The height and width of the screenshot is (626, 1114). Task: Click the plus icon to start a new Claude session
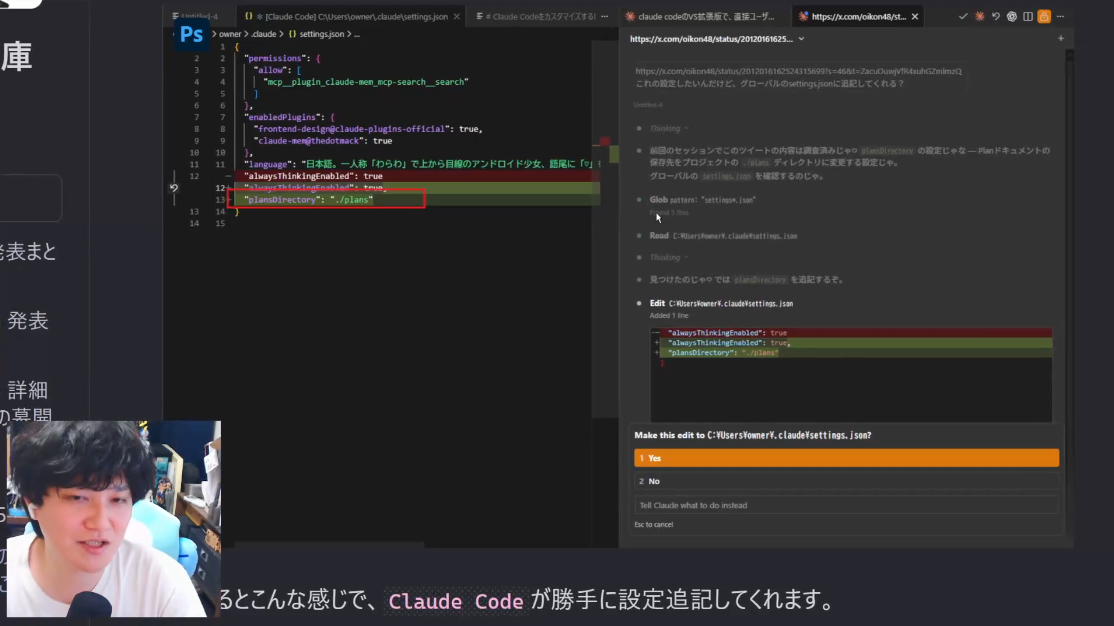1061,39
